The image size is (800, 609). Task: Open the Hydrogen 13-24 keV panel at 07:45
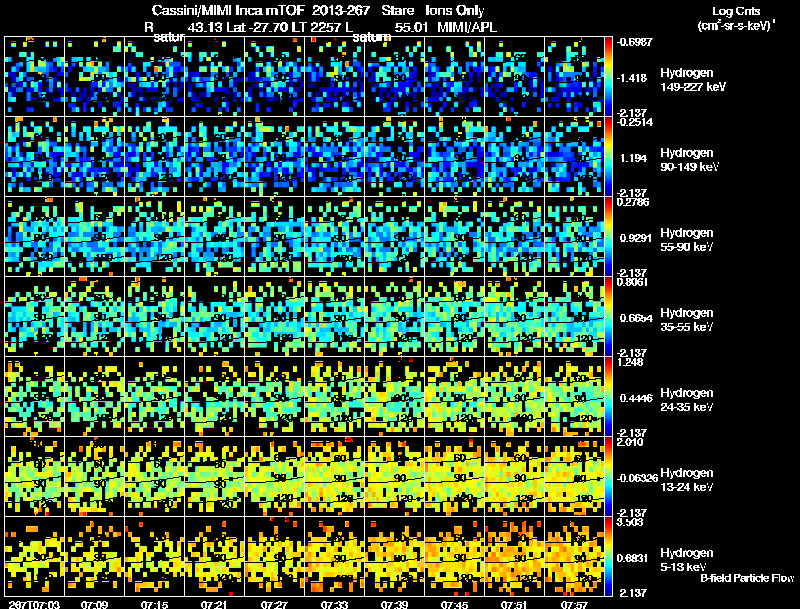[455, 476]
